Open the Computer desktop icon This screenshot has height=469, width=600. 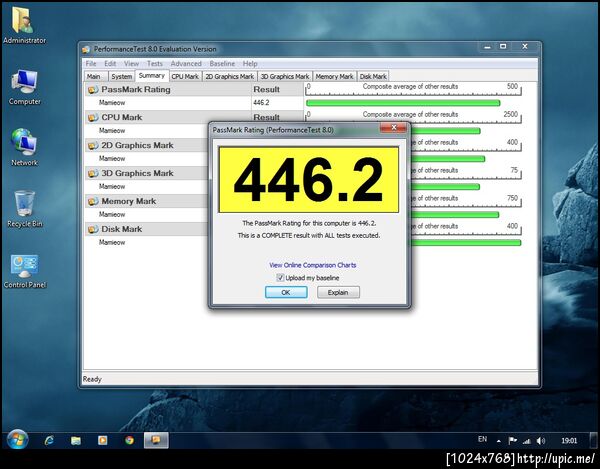coord(24,87)
